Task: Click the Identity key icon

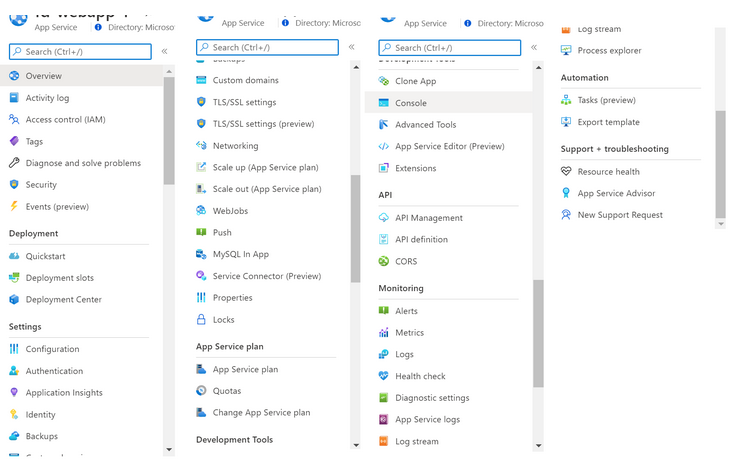Action: [14, 414]
